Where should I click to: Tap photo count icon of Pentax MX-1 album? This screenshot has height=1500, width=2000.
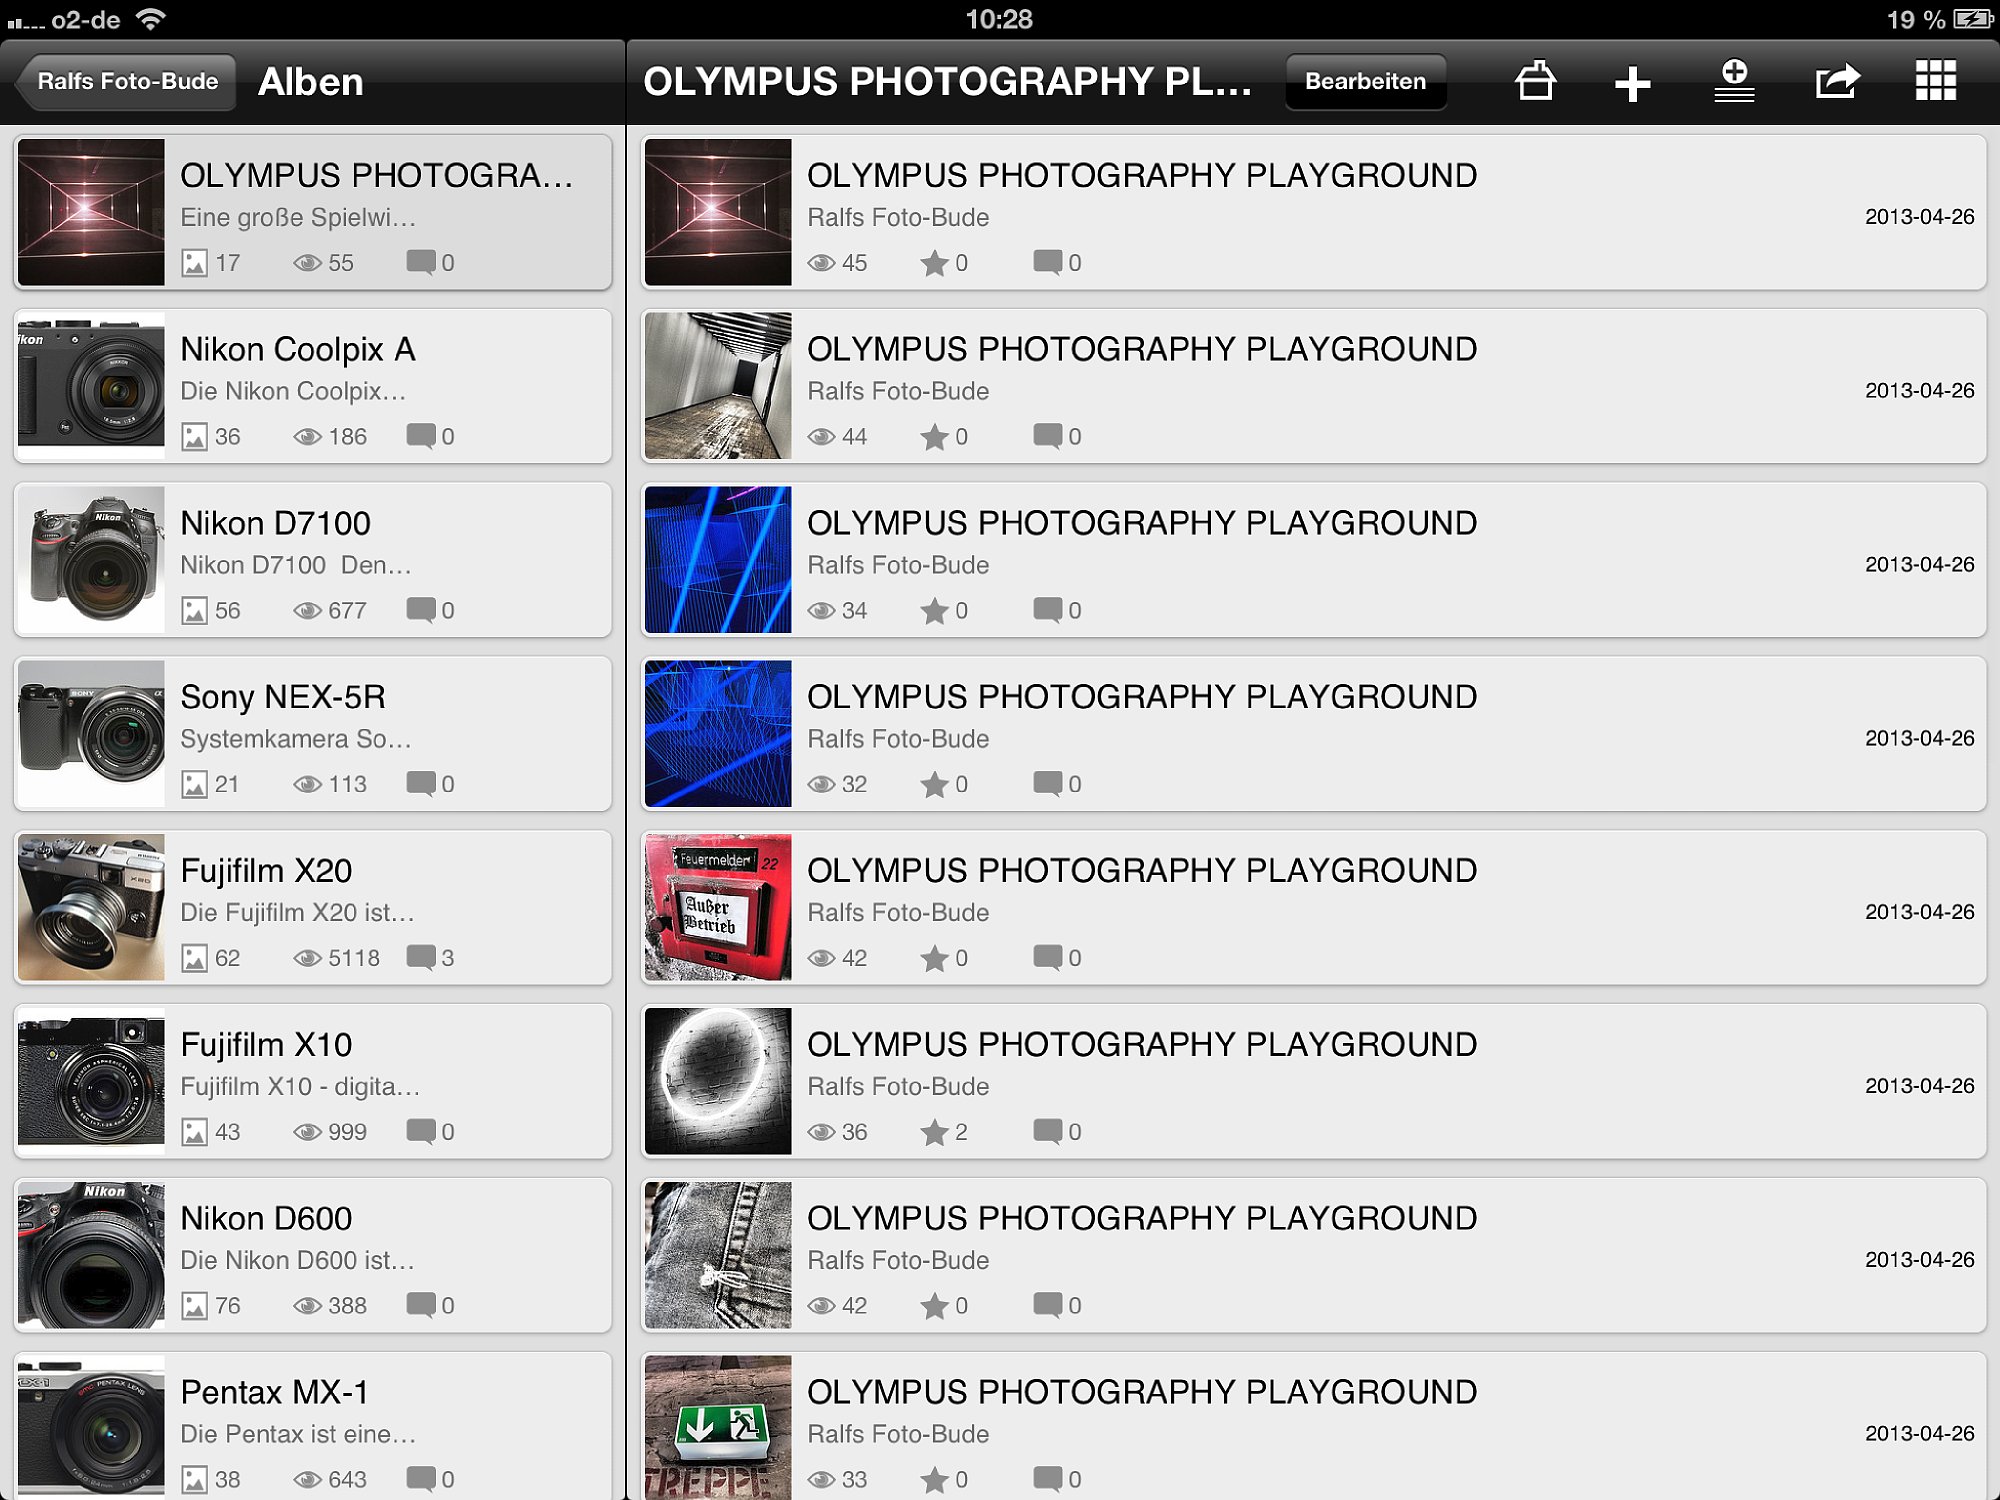[x=194, y=1480]
